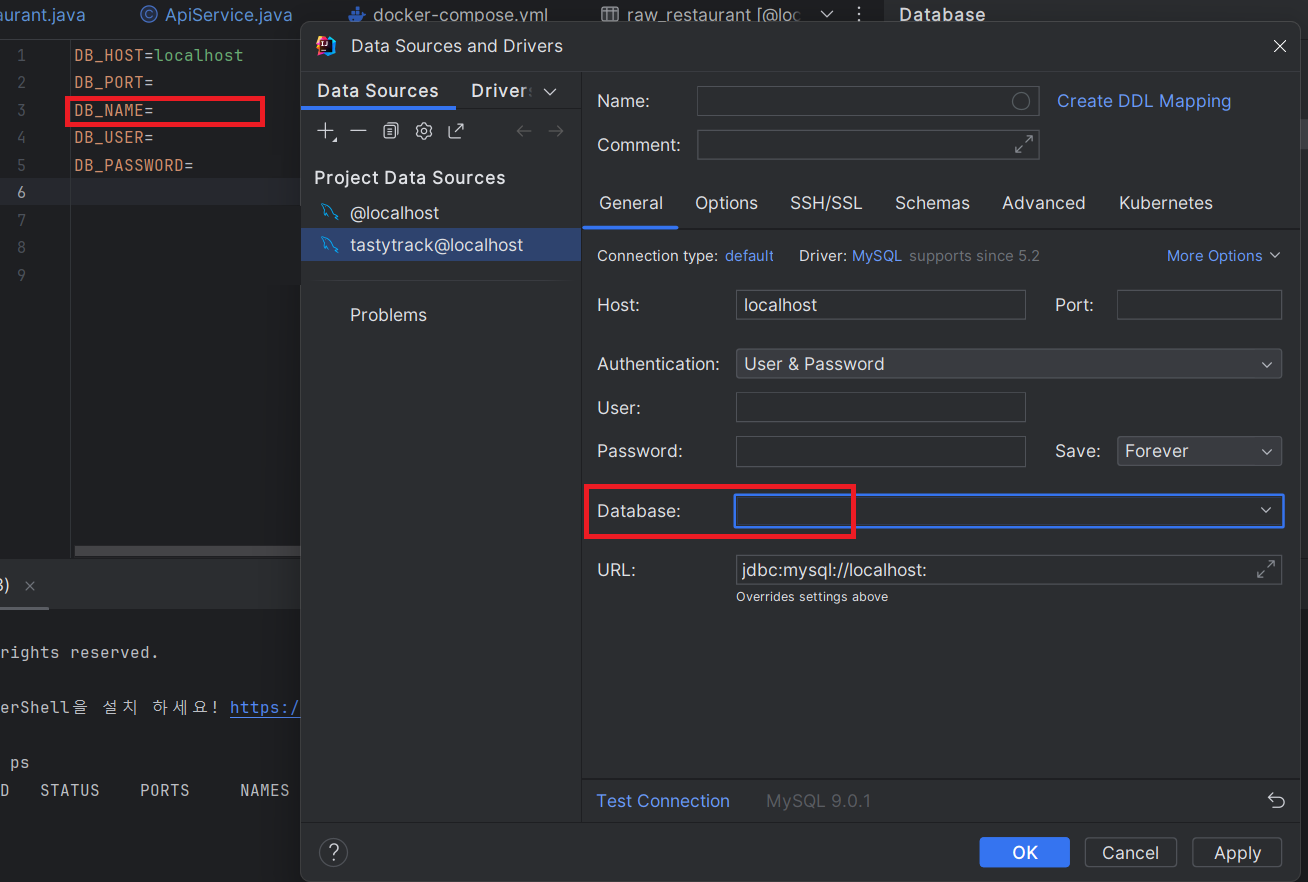Image resolution: width=1308 pixels, height=882 pixels.
Task: Click the Test Connection link
Action: 663,801
